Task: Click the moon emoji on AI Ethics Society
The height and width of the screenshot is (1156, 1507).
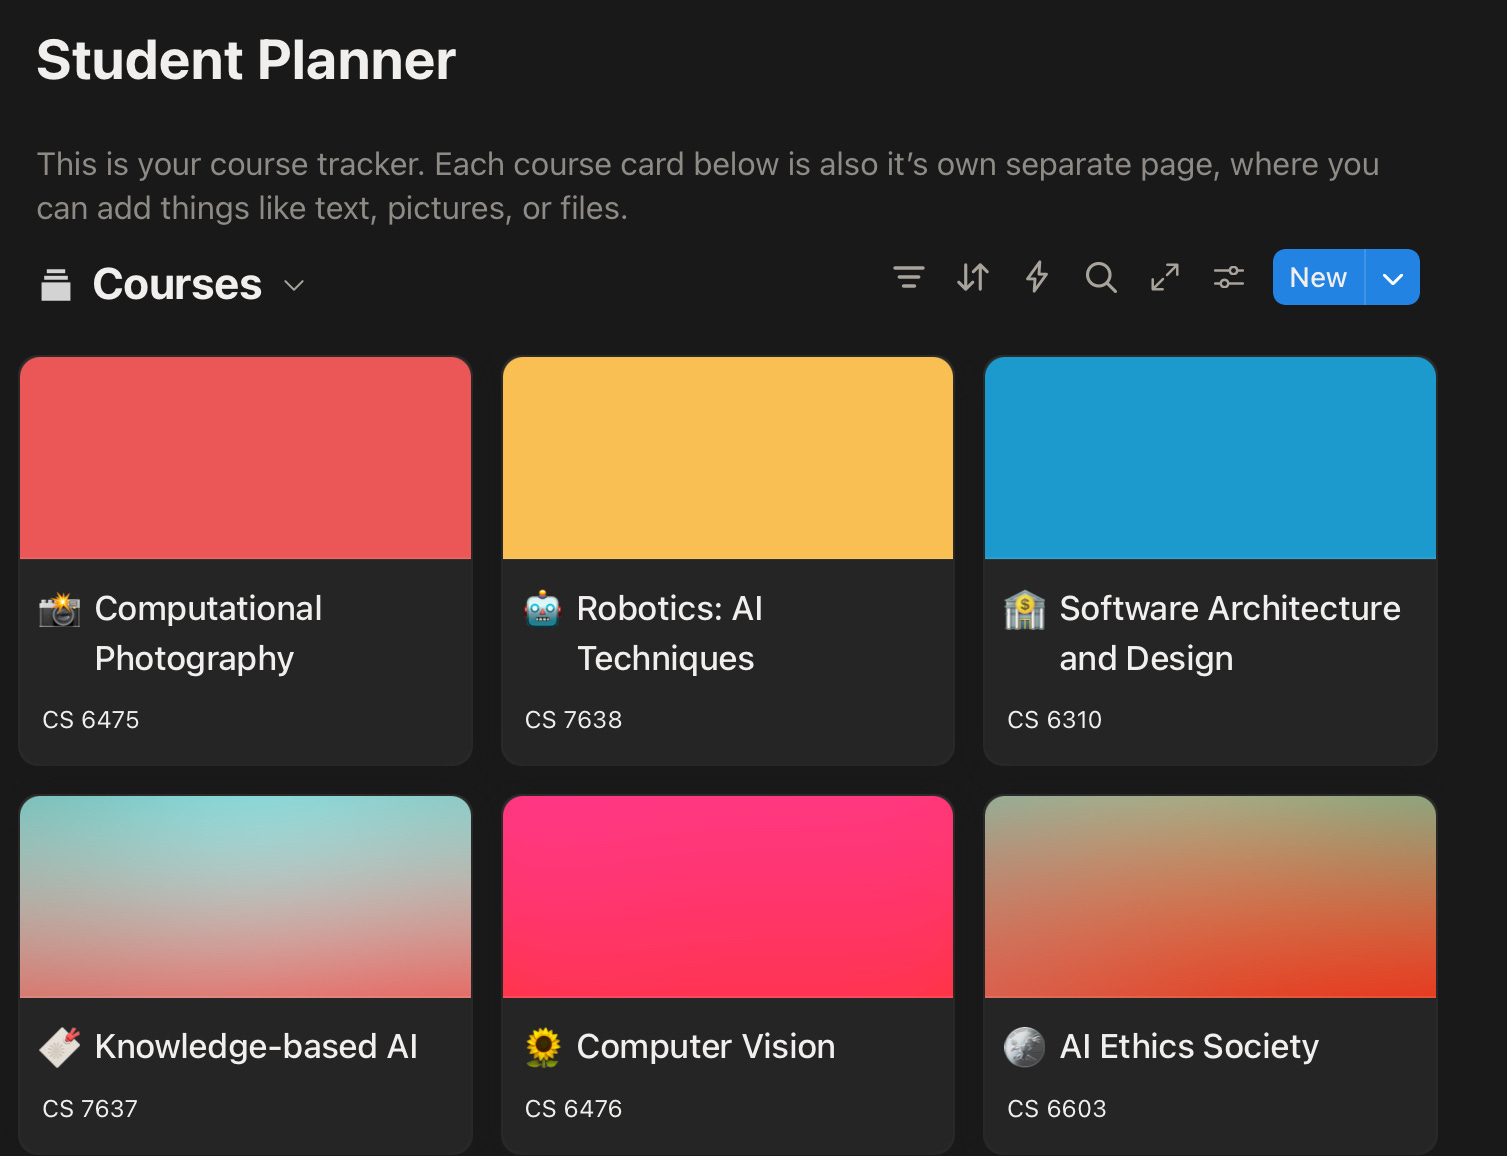Action: (1025, 1047)
